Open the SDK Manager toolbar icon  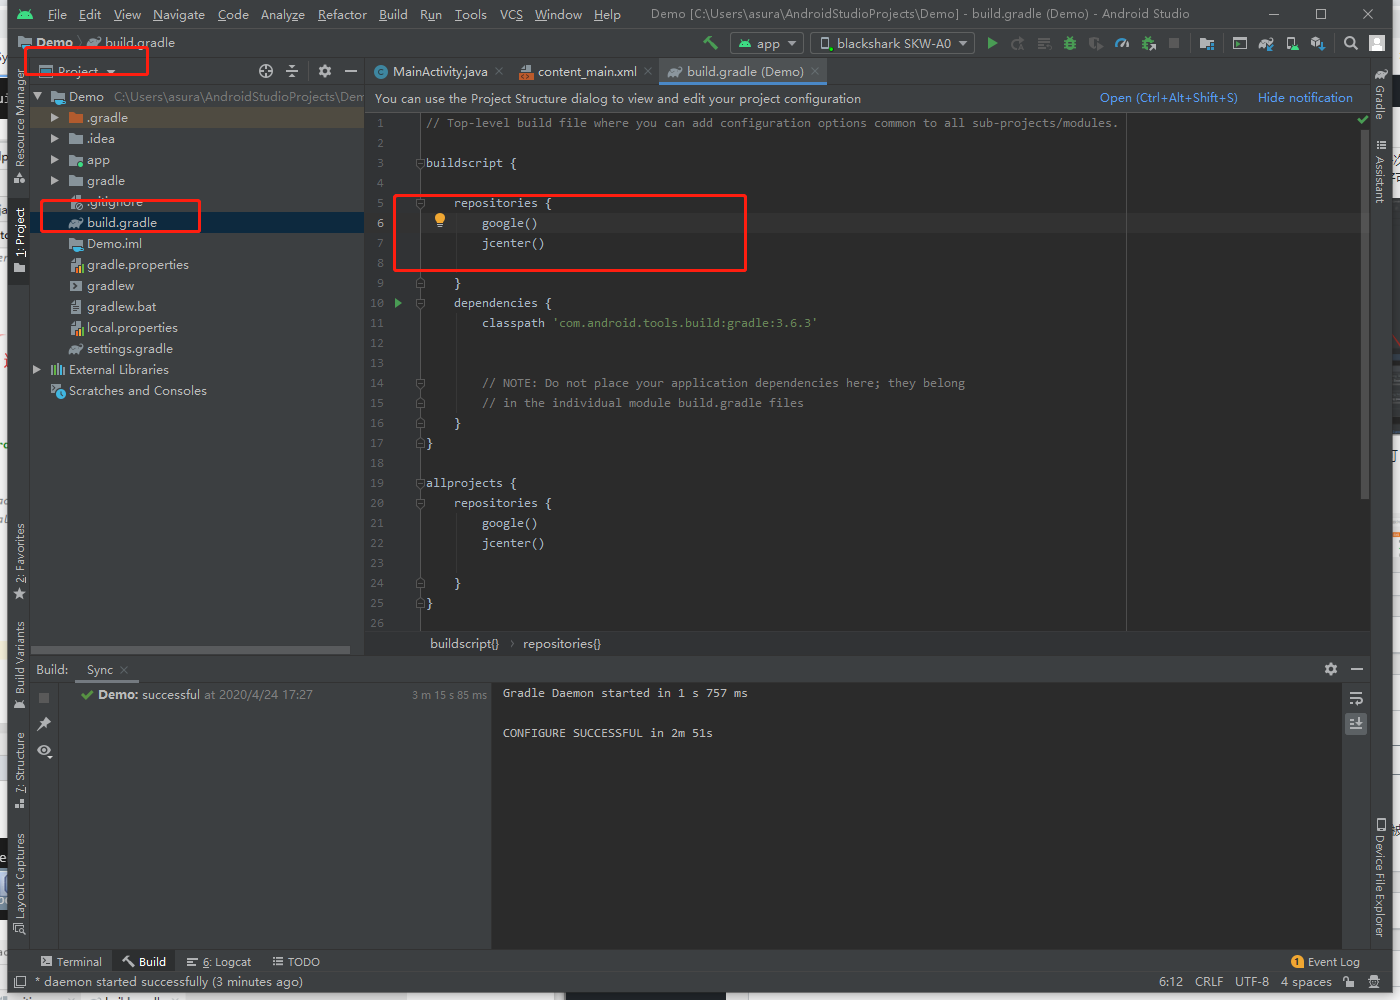pyautogui.click(x=1318, y=43)
